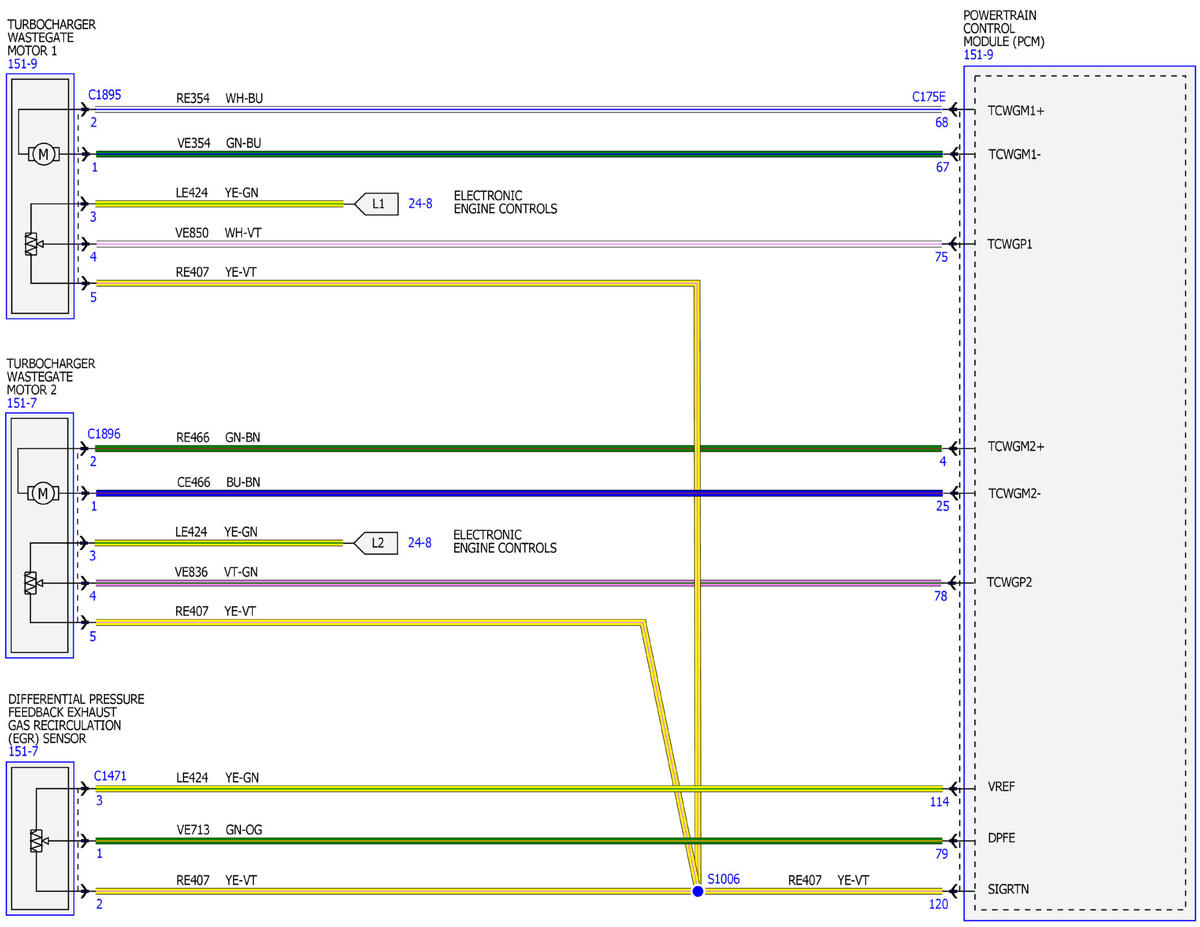Click the PCM pin number 68
Screen dimensions: 1200x927
942,122
